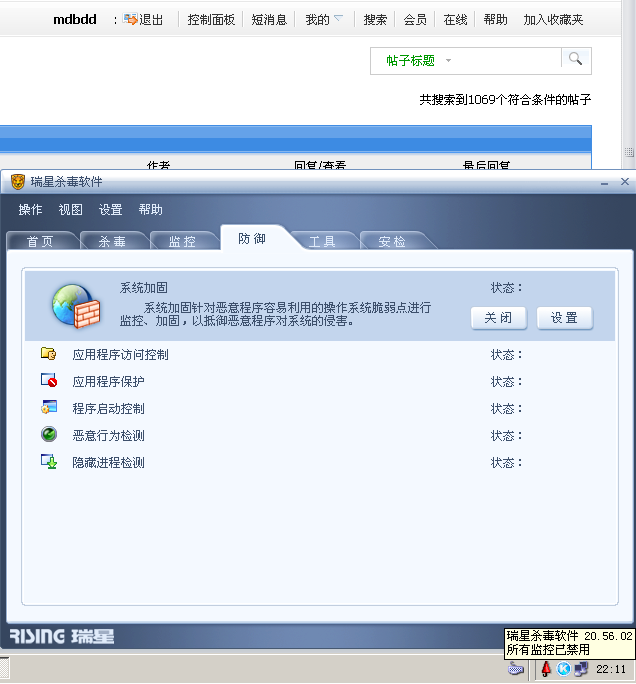Click the forum search text input field

coord(507,61)
